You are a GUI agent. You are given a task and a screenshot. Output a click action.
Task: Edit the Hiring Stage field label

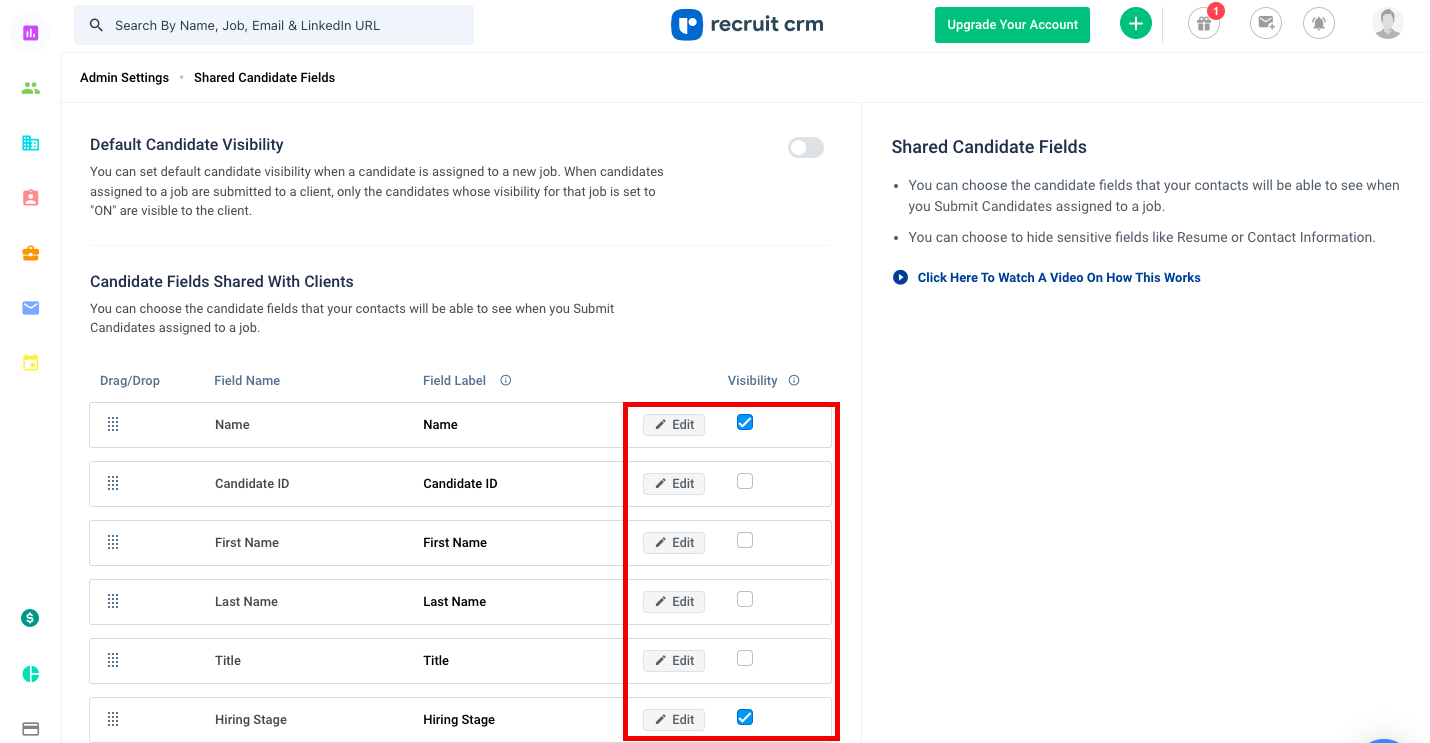click(674, 720)
